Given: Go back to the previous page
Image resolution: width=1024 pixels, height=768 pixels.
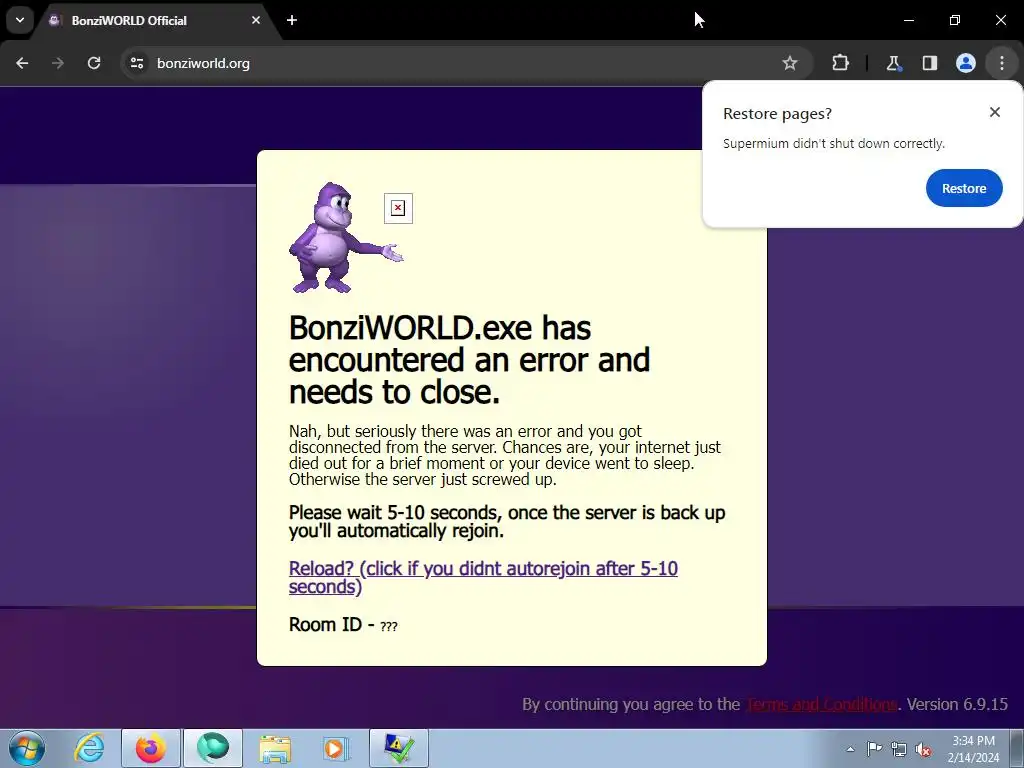Looking at the screenshot, I should coord(22,63).
